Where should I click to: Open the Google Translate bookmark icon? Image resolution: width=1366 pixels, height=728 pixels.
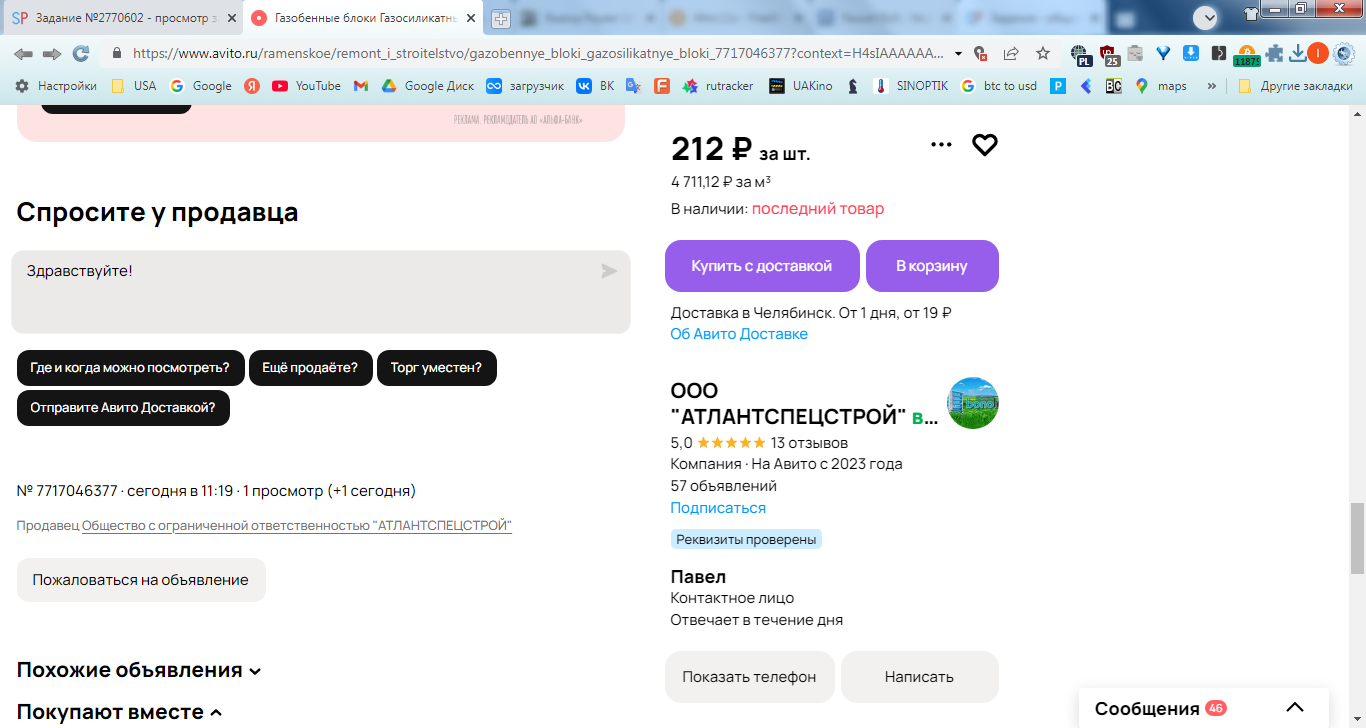click(x=633, y=86)
